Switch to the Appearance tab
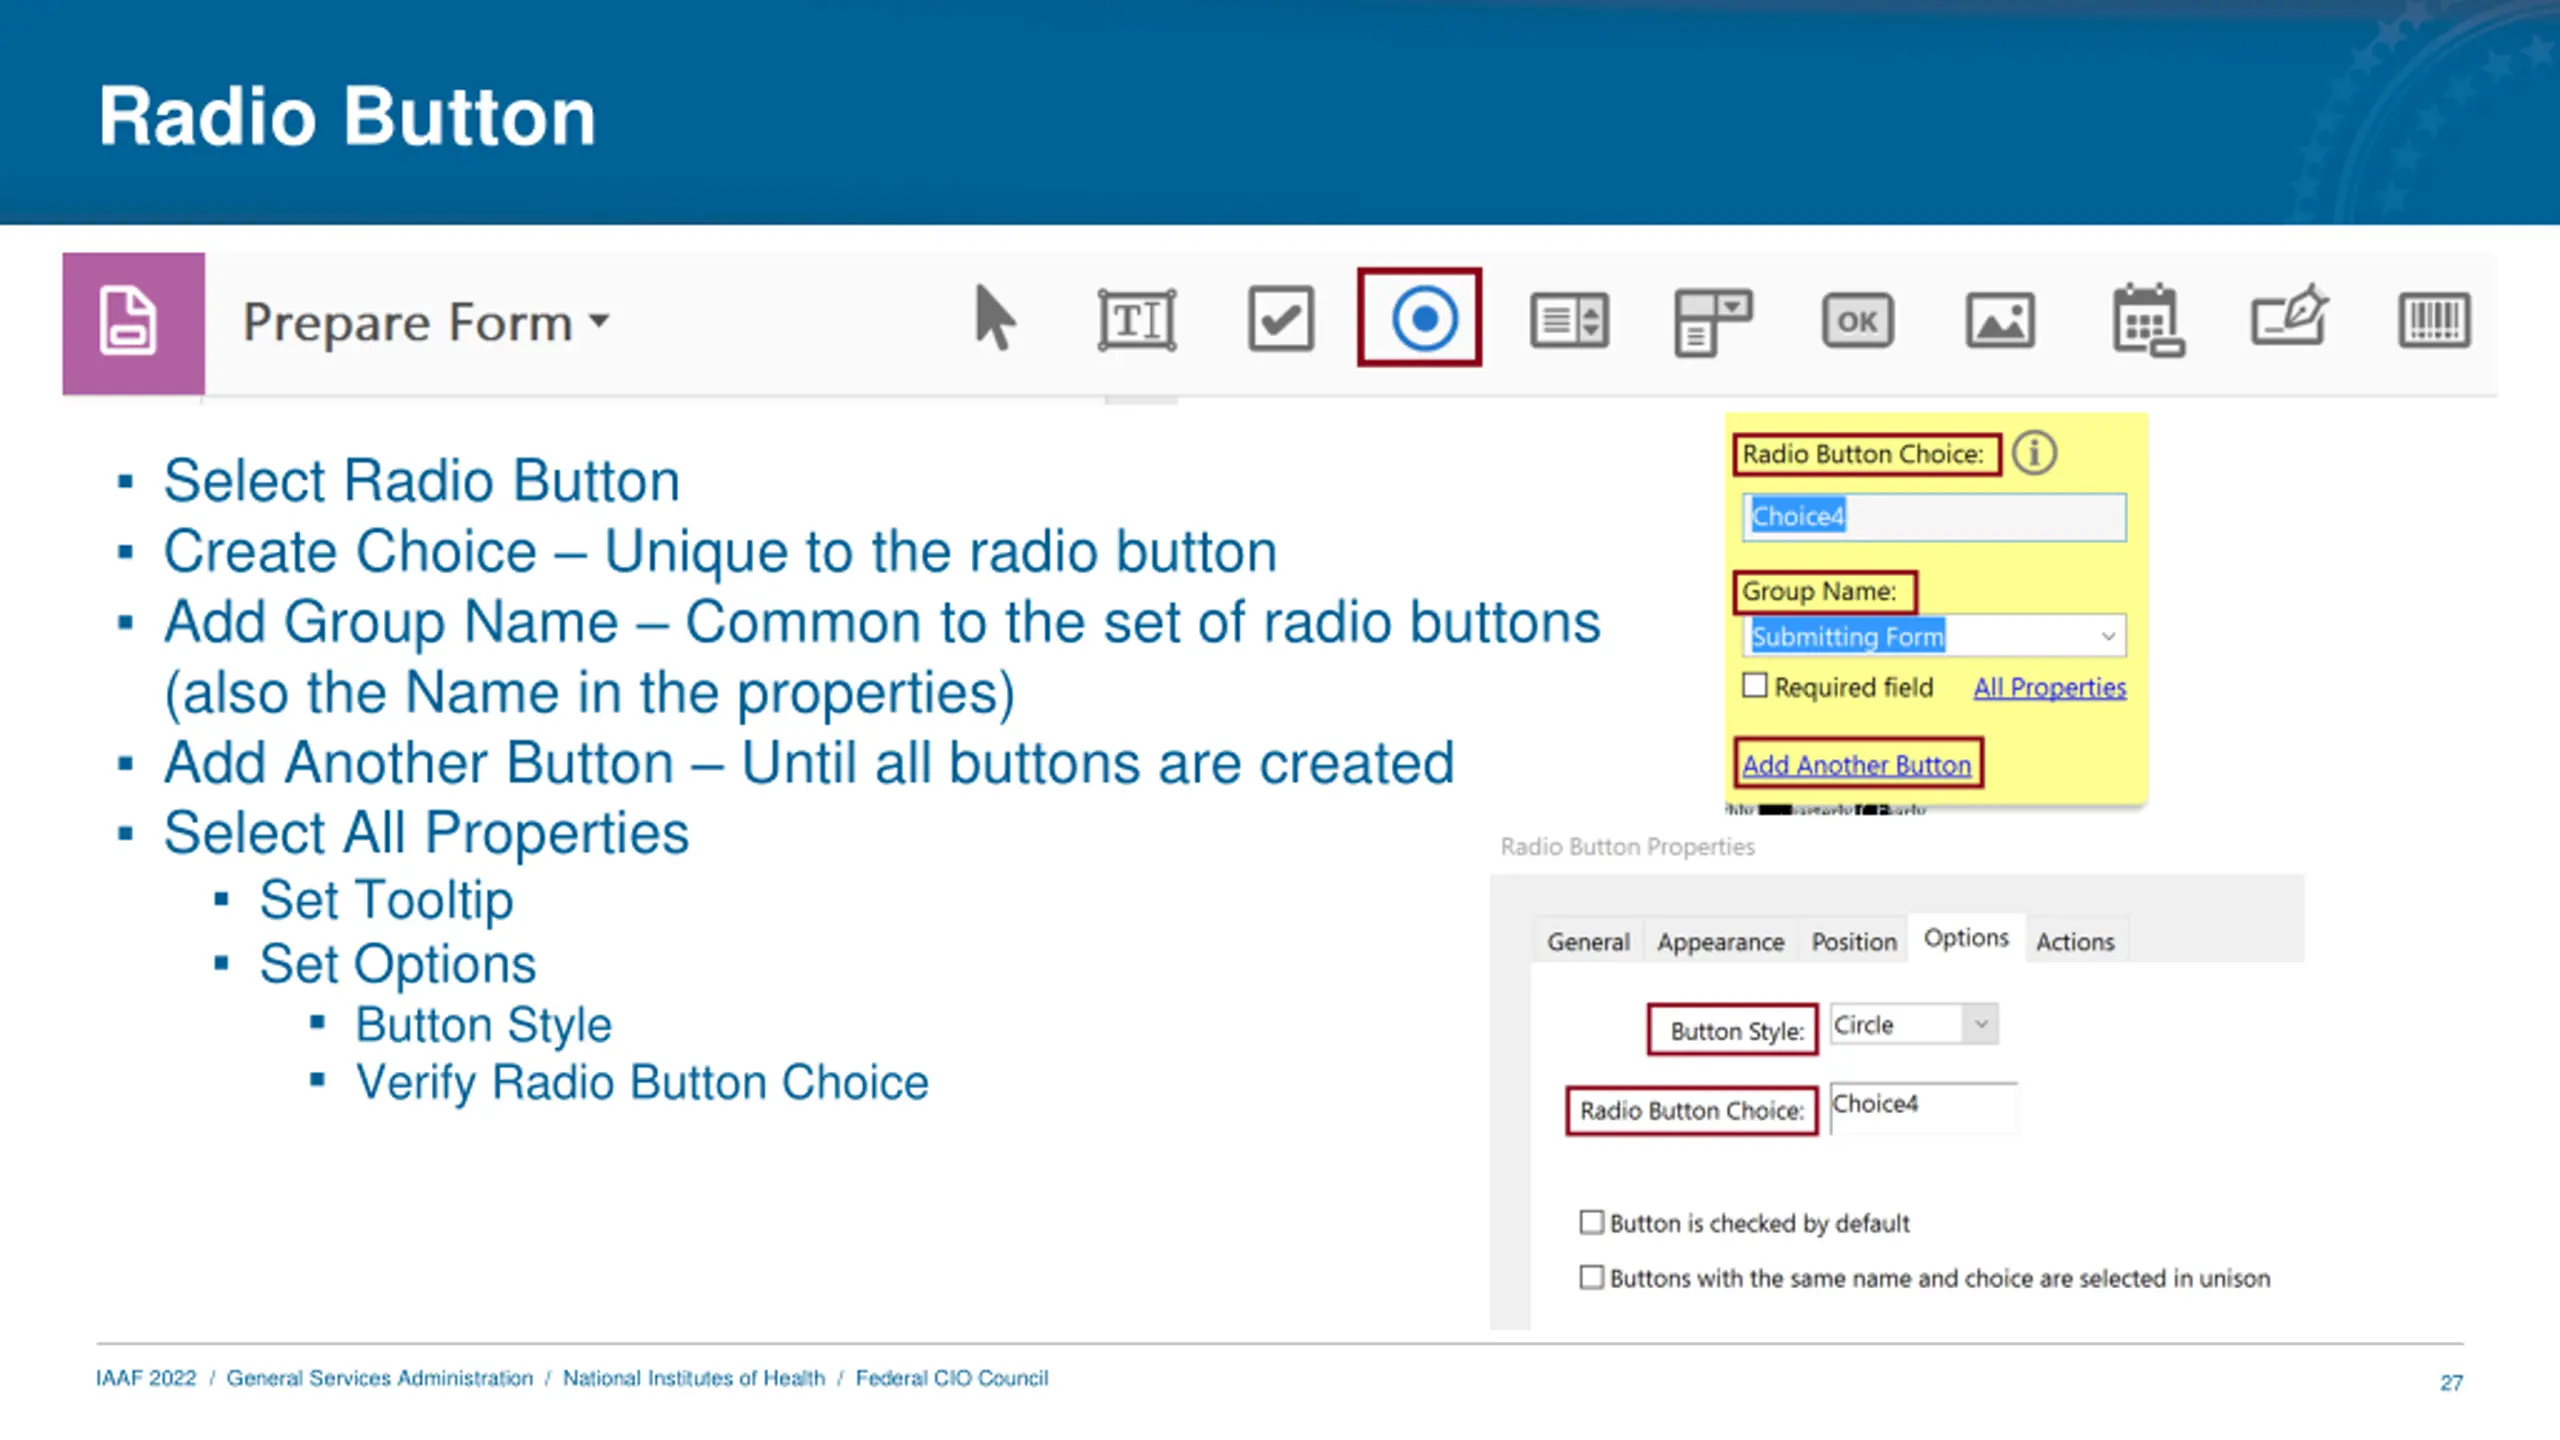 point(1720,942)
